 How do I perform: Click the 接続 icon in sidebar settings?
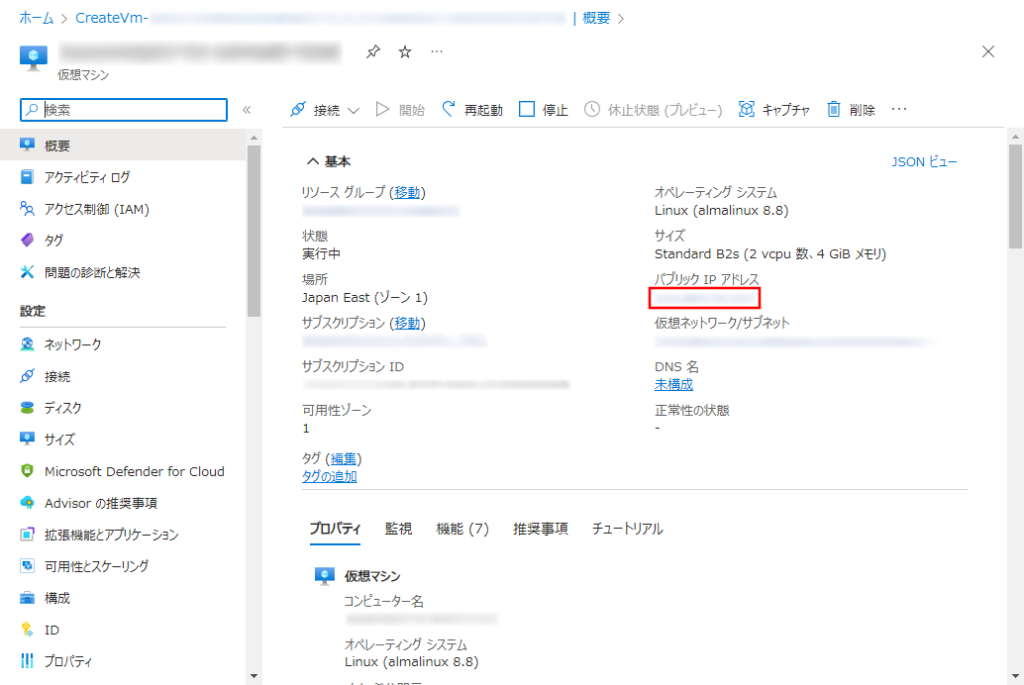click(x=27, y=375)
